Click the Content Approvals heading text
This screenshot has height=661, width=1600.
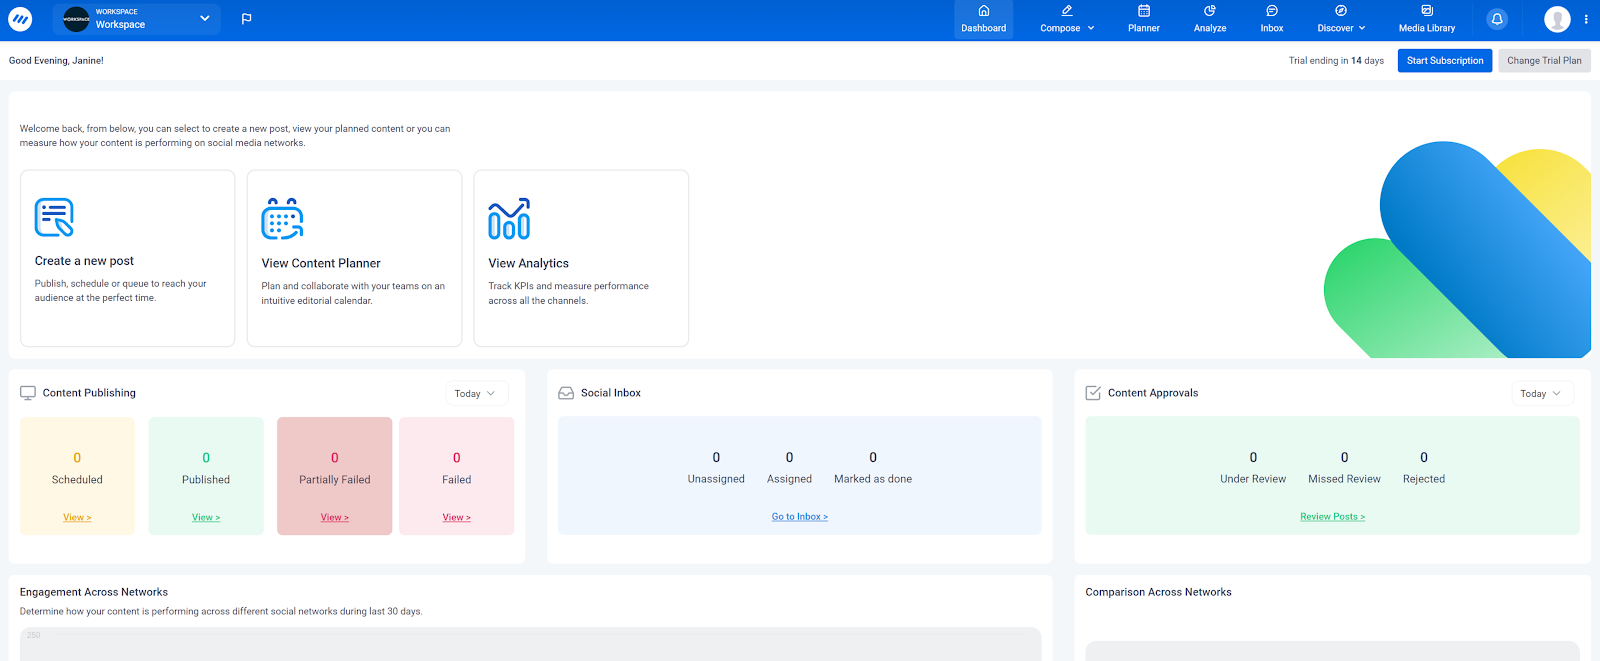pyautogui.click(x=1153, y=393)
